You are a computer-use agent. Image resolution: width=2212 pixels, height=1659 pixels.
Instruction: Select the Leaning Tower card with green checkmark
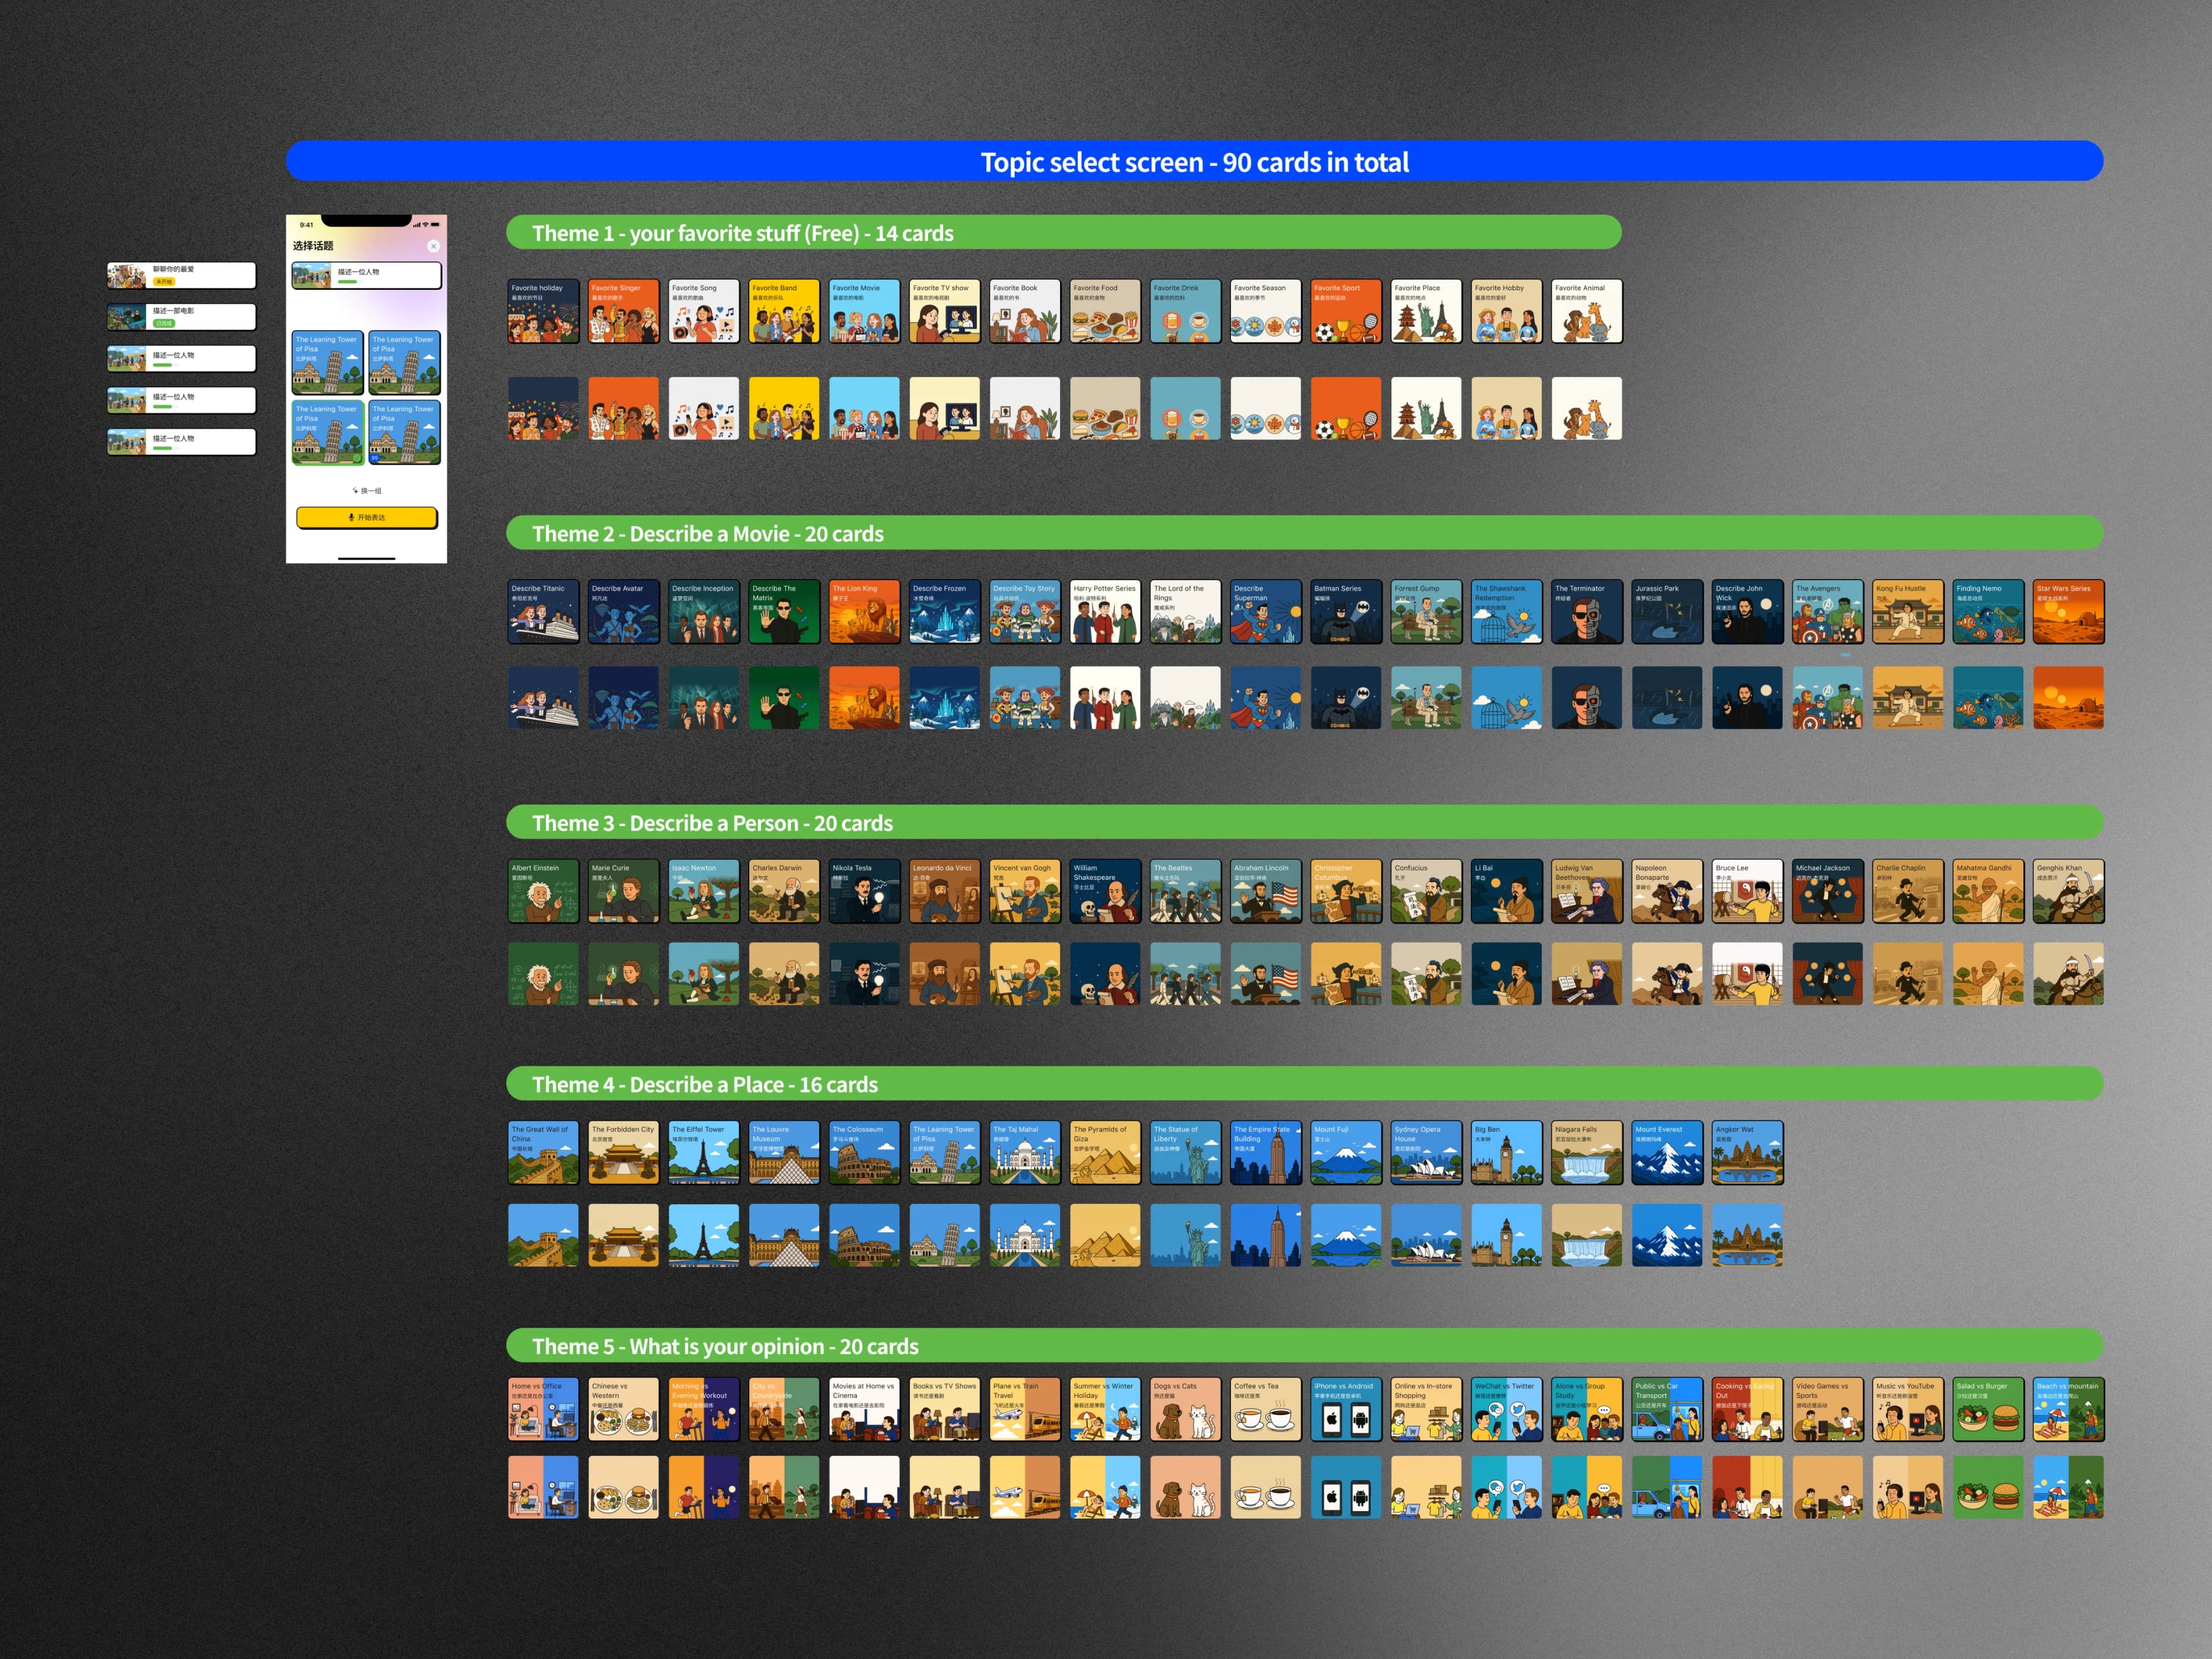point(328,433)
